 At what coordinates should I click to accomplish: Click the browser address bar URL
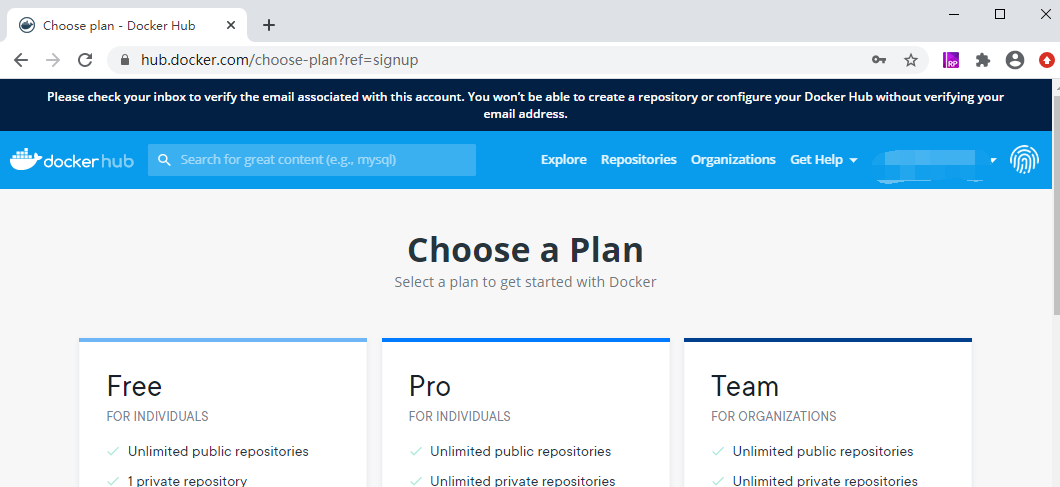279,60
